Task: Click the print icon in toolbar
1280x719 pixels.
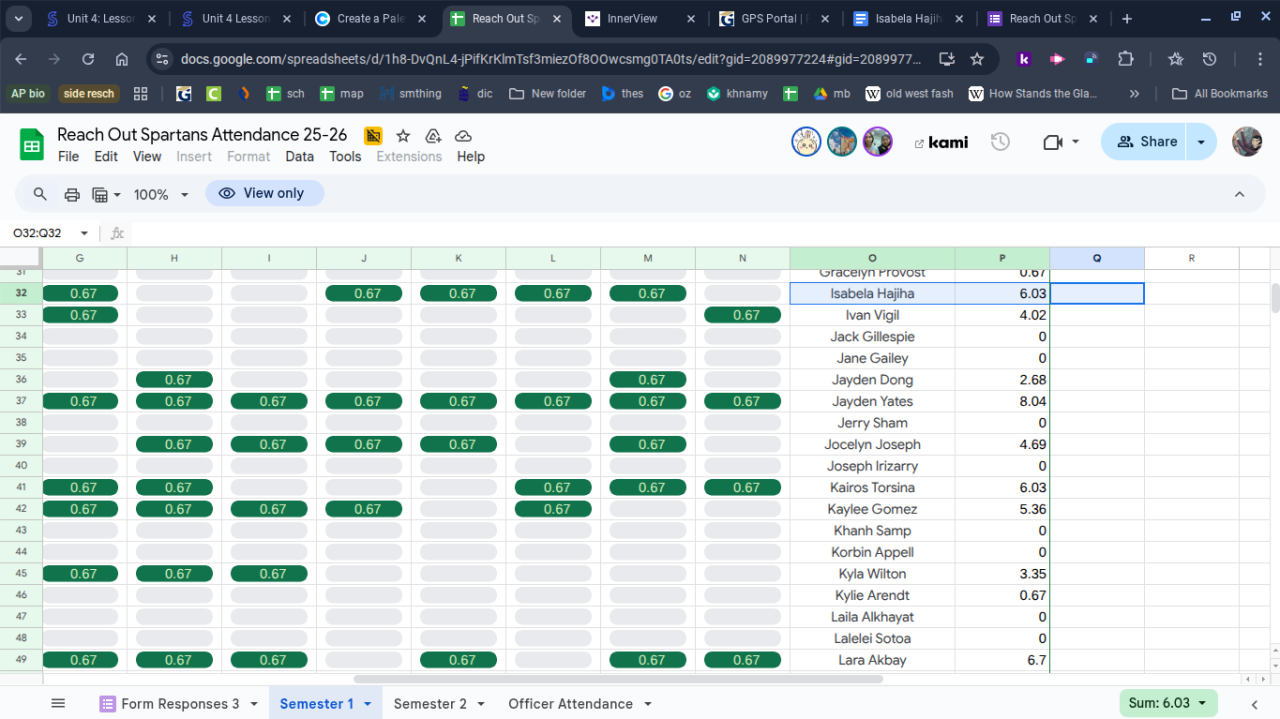Action: [72, 194]
